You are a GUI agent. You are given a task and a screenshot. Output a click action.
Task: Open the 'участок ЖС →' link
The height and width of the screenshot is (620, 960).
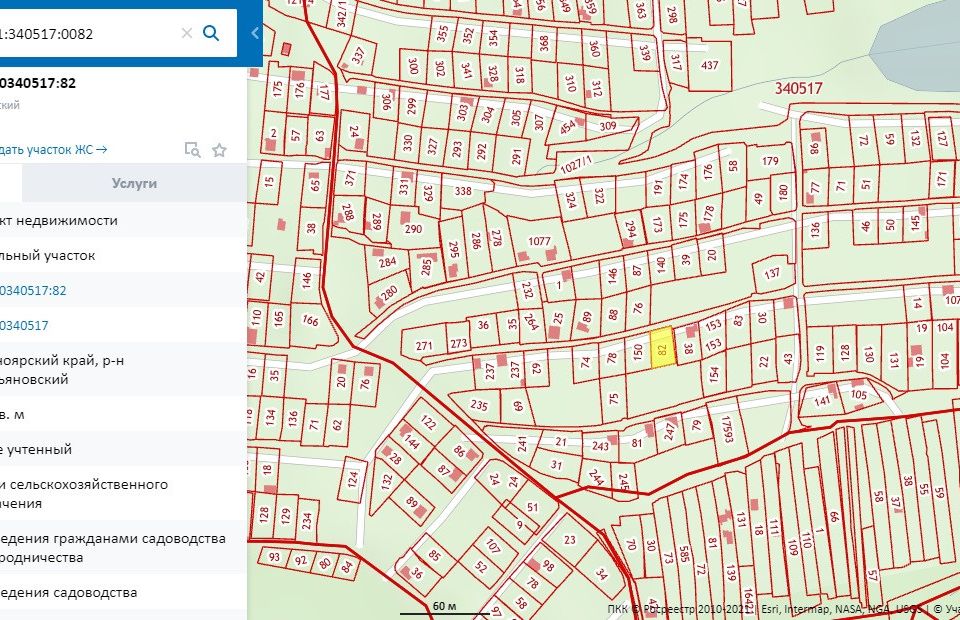54,149
